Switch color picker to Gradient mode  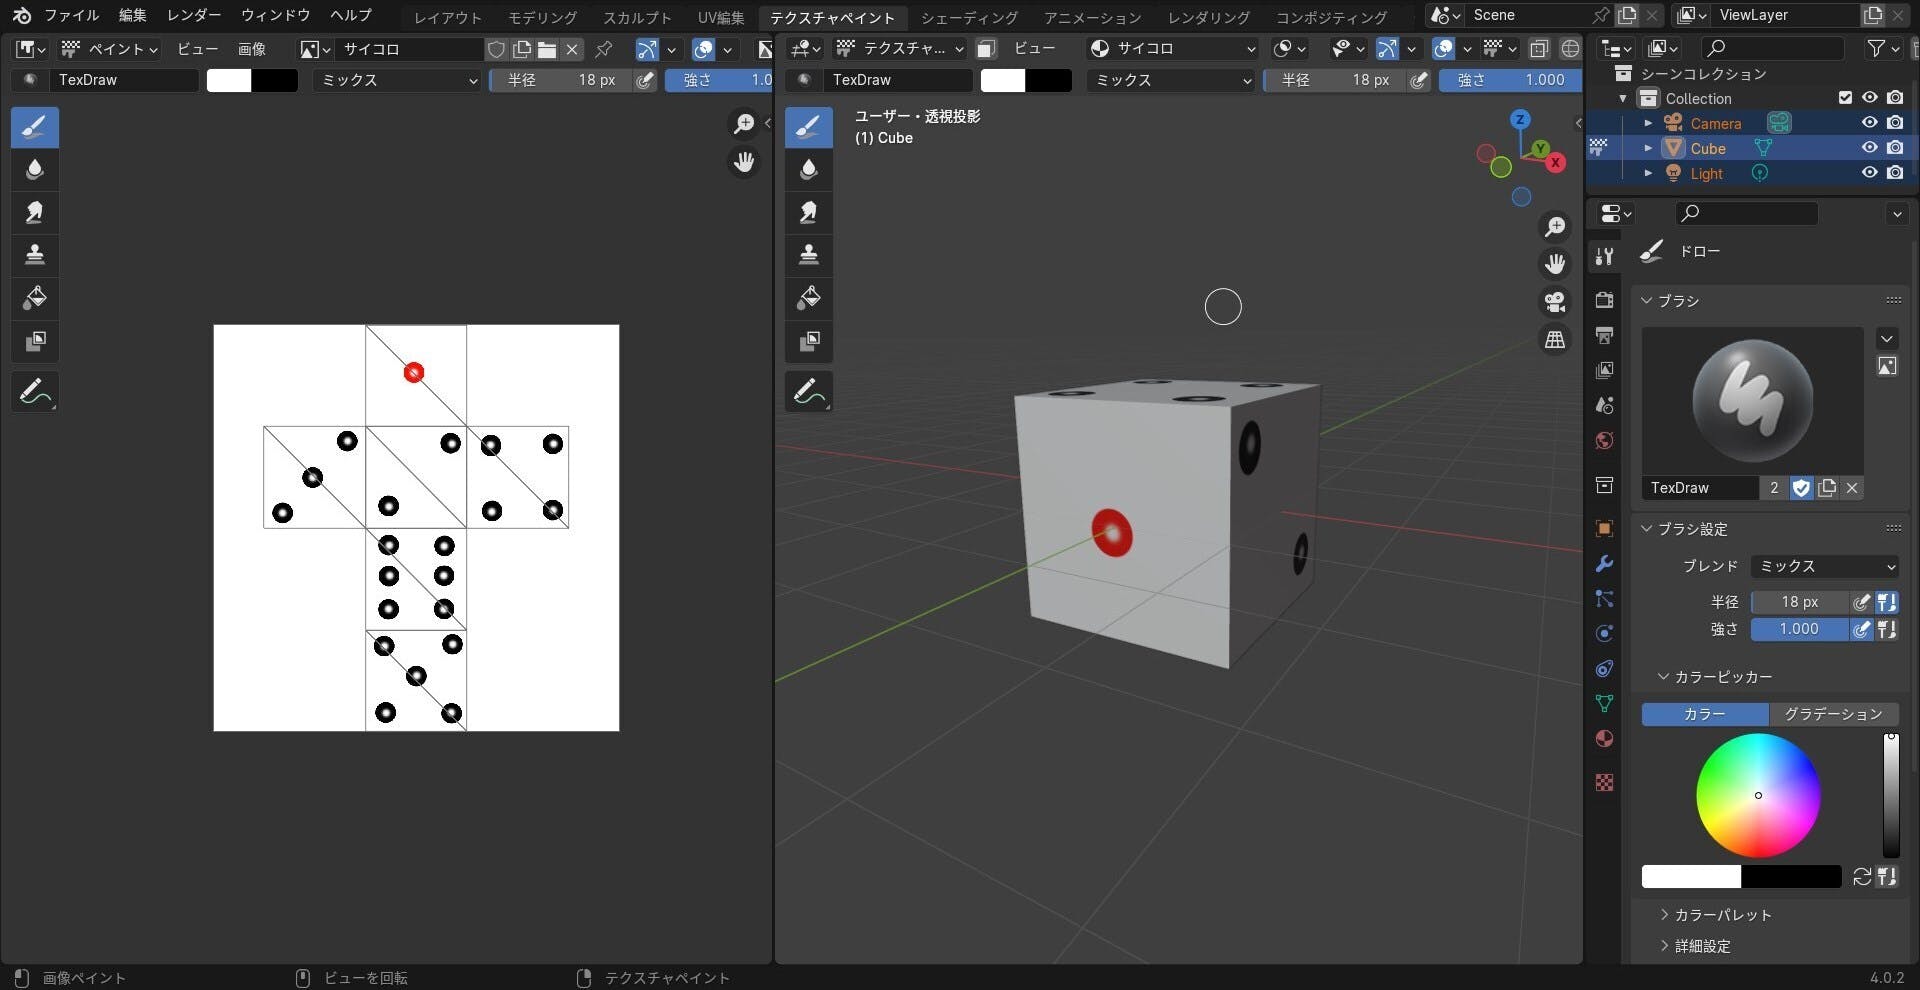coord(1832,714)
